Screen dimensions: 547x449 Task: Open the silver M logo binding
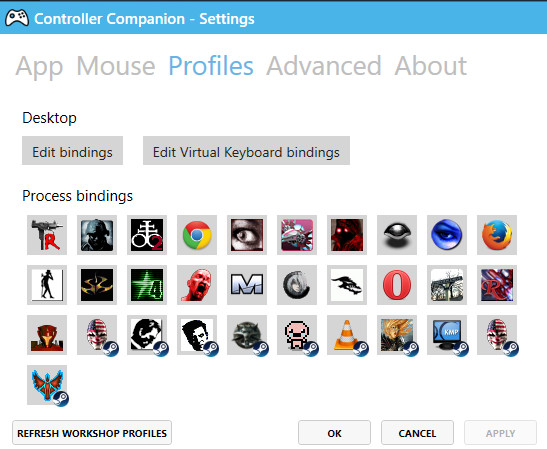pos(247,285)
